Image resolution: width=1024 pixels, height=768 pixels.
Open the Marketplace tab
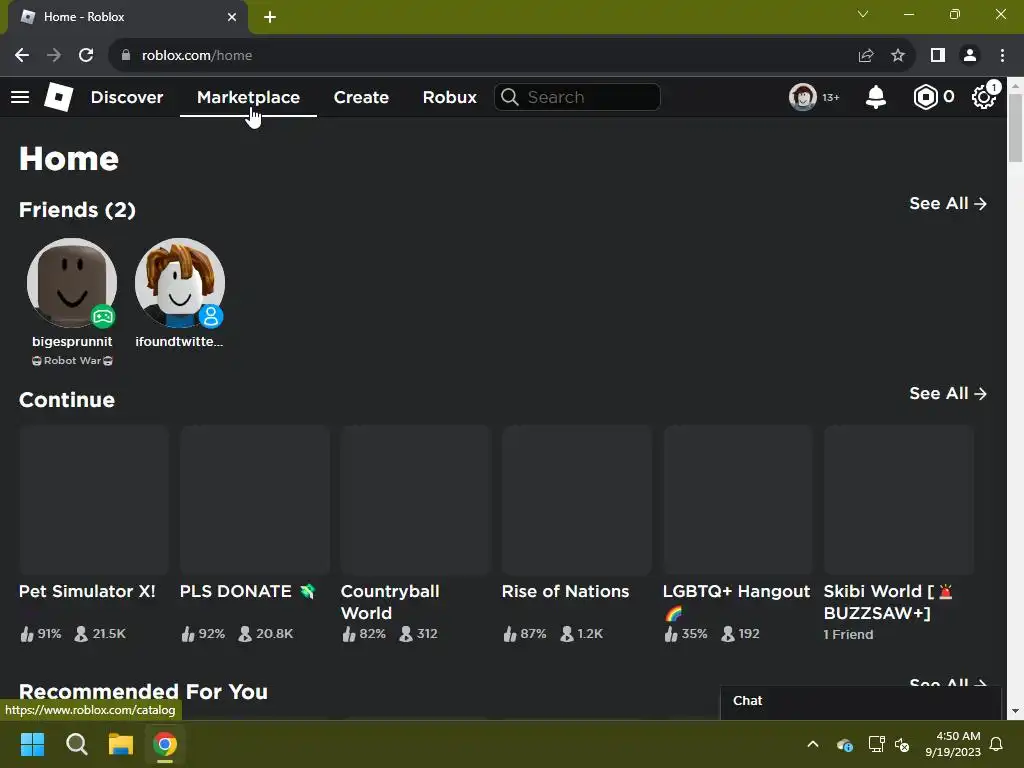click(x=248, y=97)
